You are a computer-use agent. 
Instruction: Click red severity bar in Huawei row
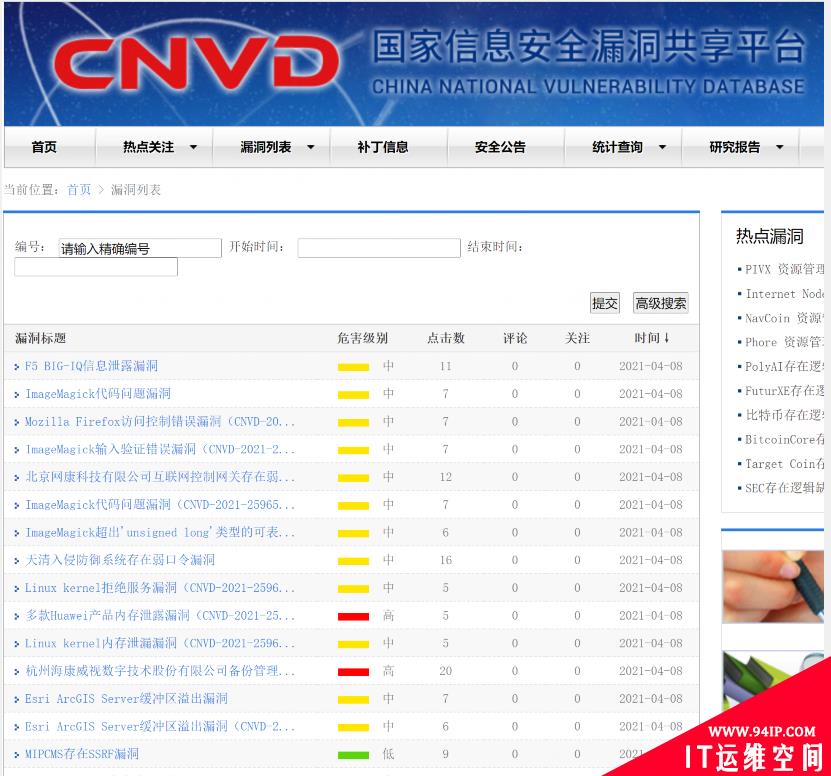tap(353, 616)
